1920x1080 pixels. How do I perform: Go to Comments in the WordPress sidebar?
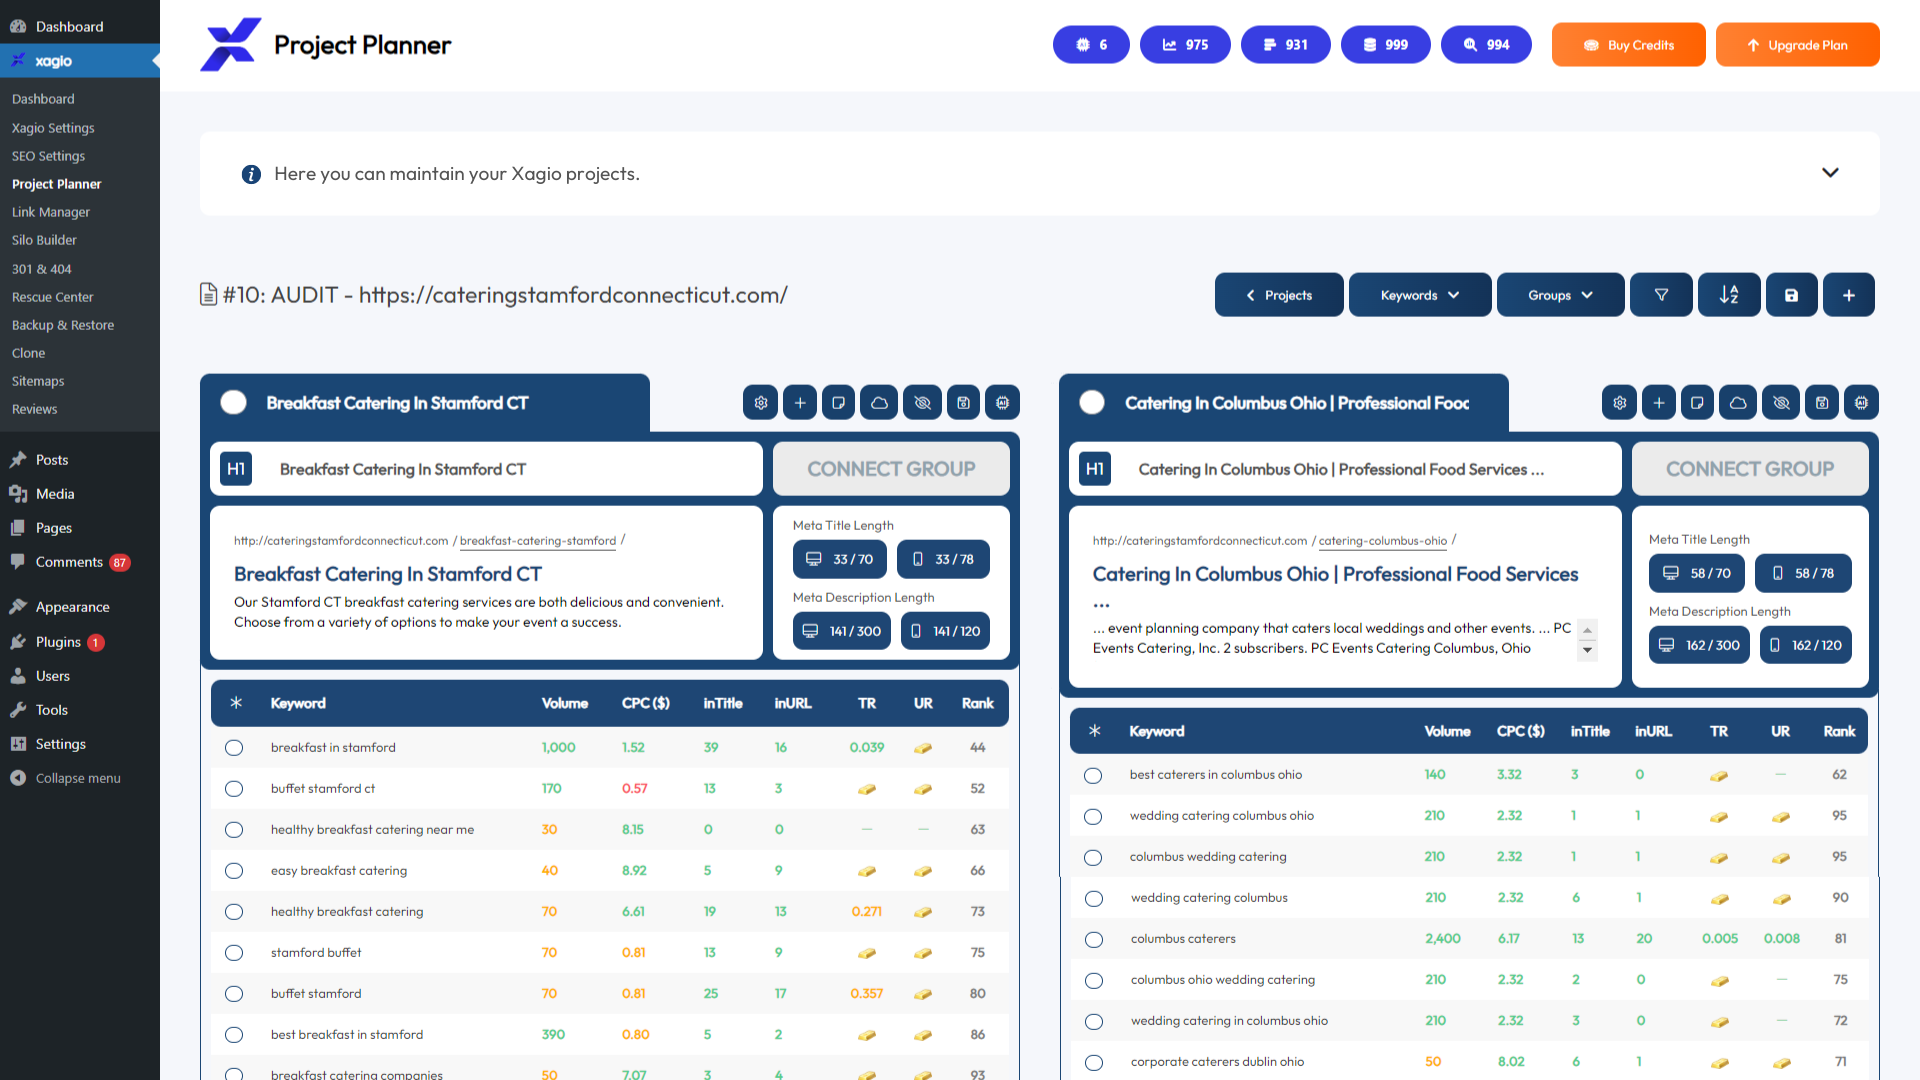pyautogui.click(x=67, y=561)
